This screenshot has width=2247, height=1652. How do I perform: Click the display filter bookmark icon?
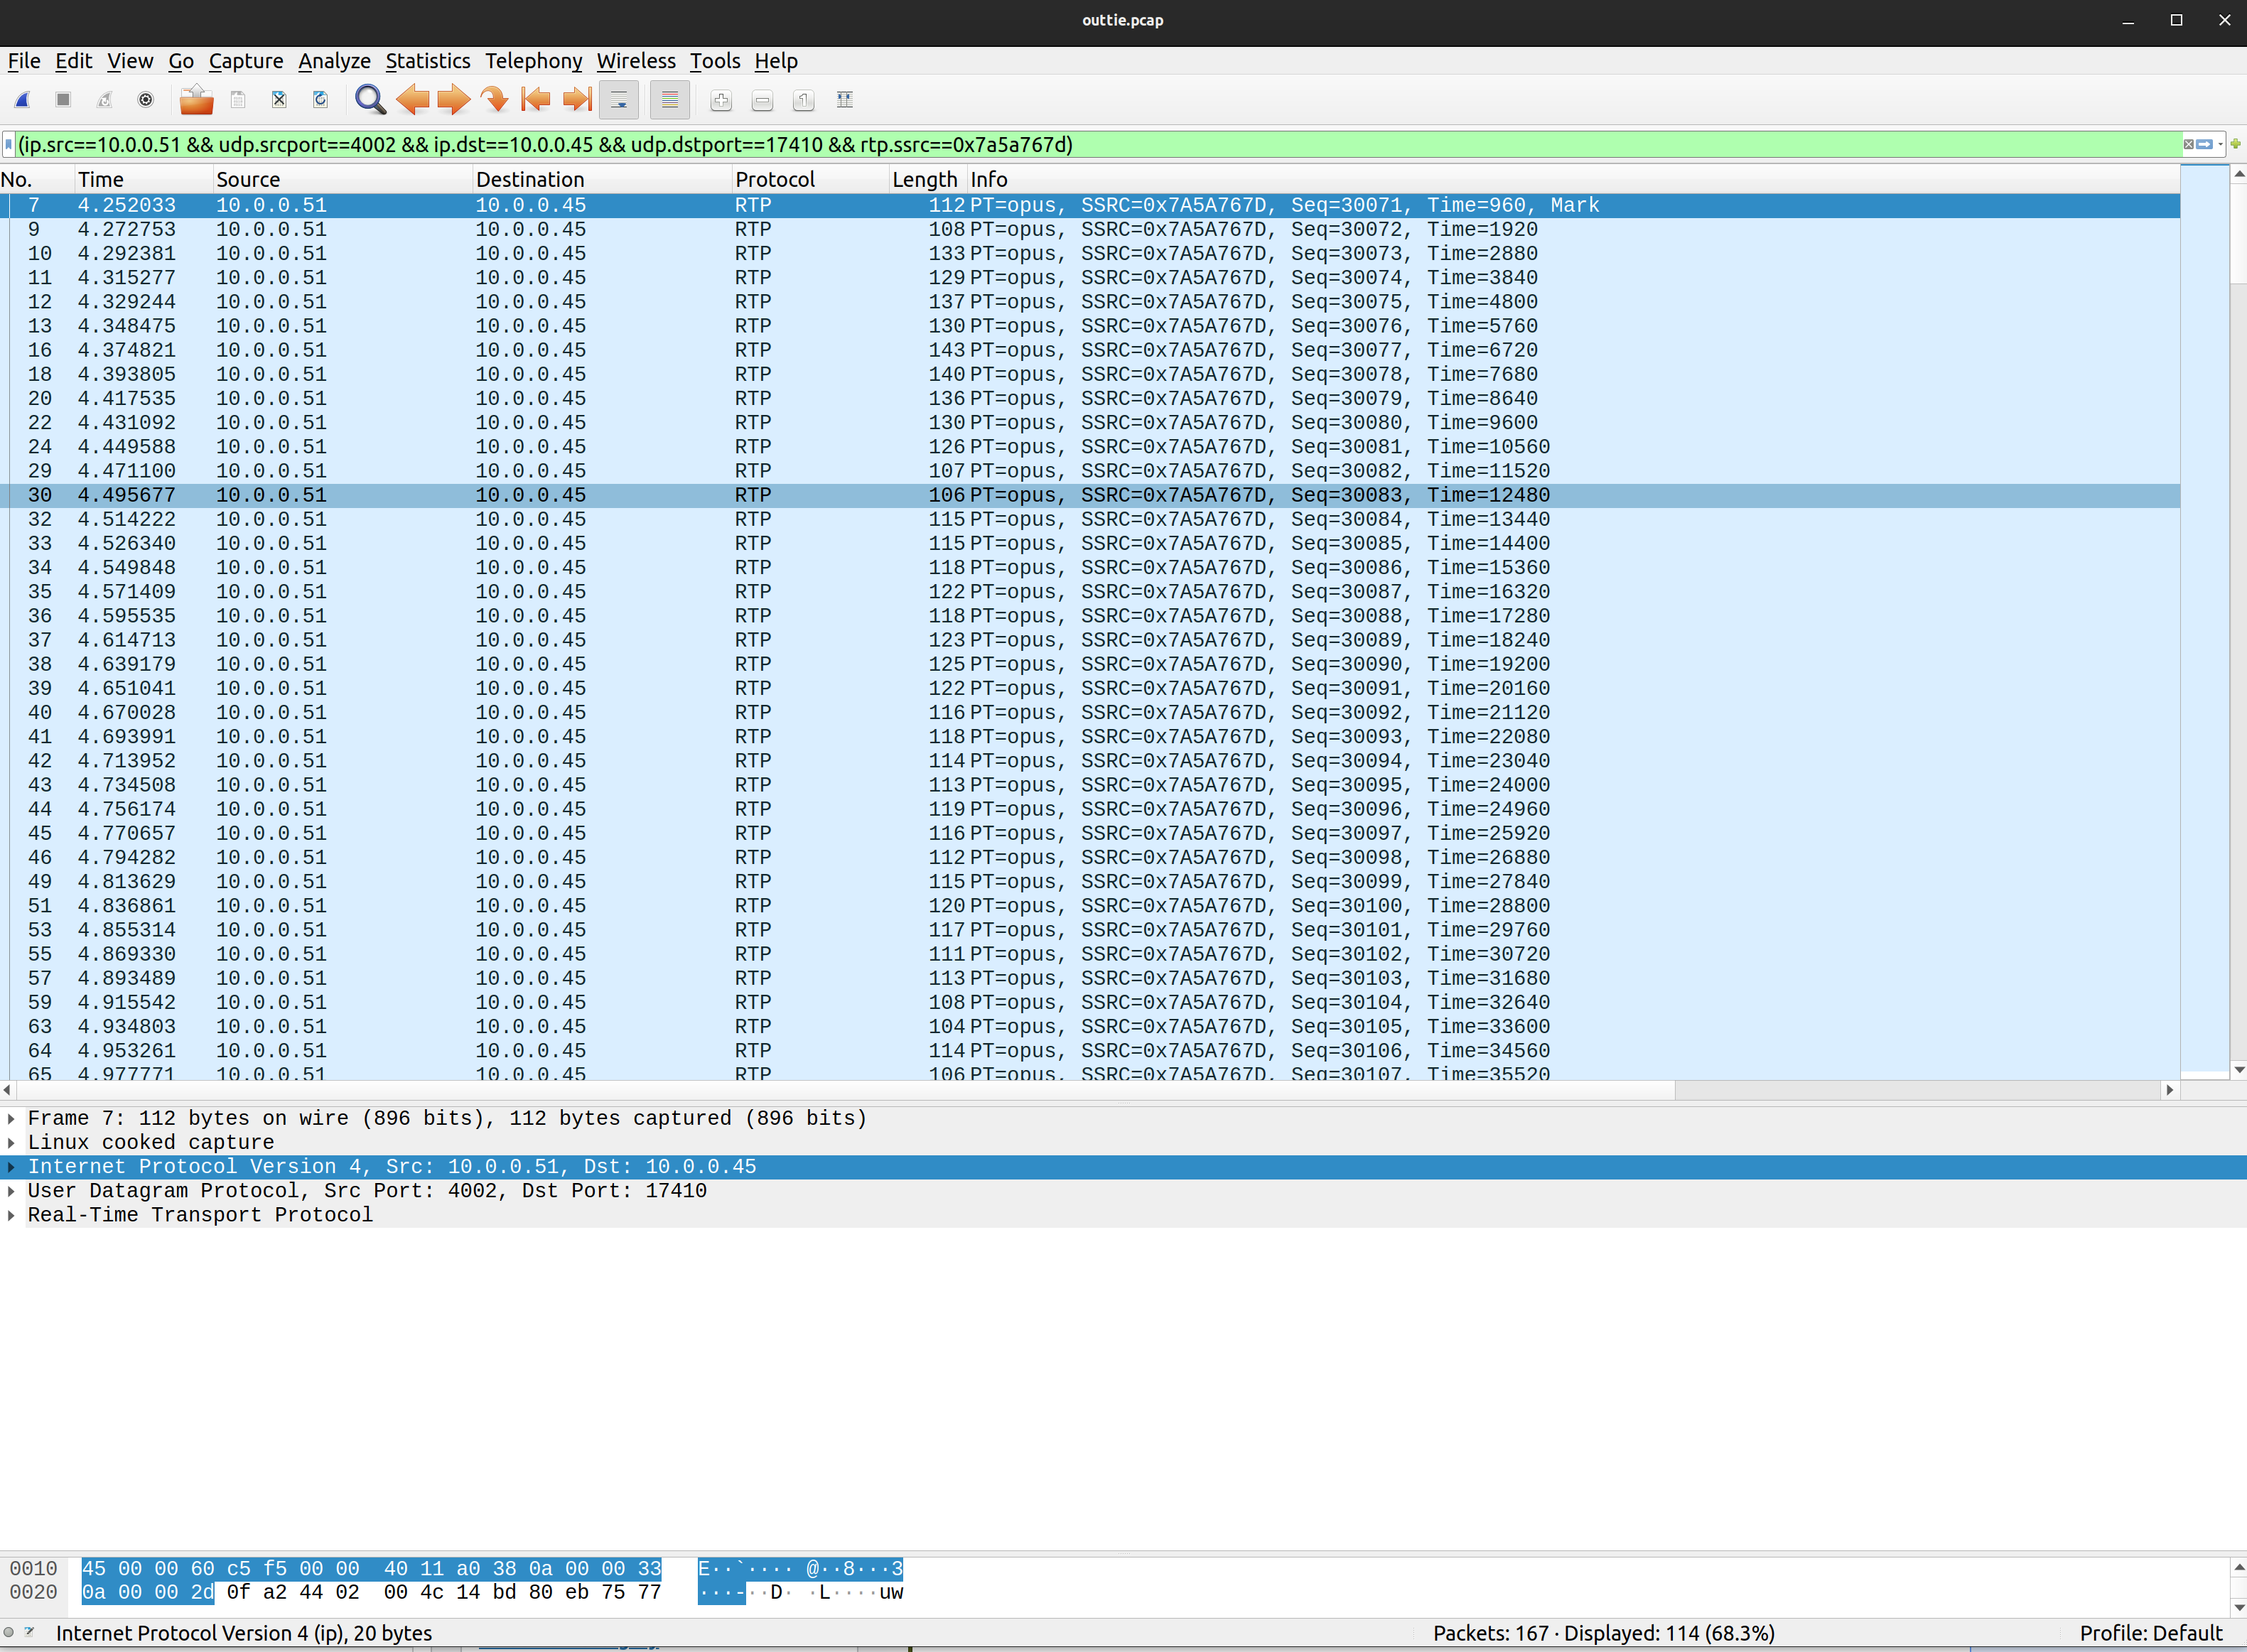(x=9, y=145)
